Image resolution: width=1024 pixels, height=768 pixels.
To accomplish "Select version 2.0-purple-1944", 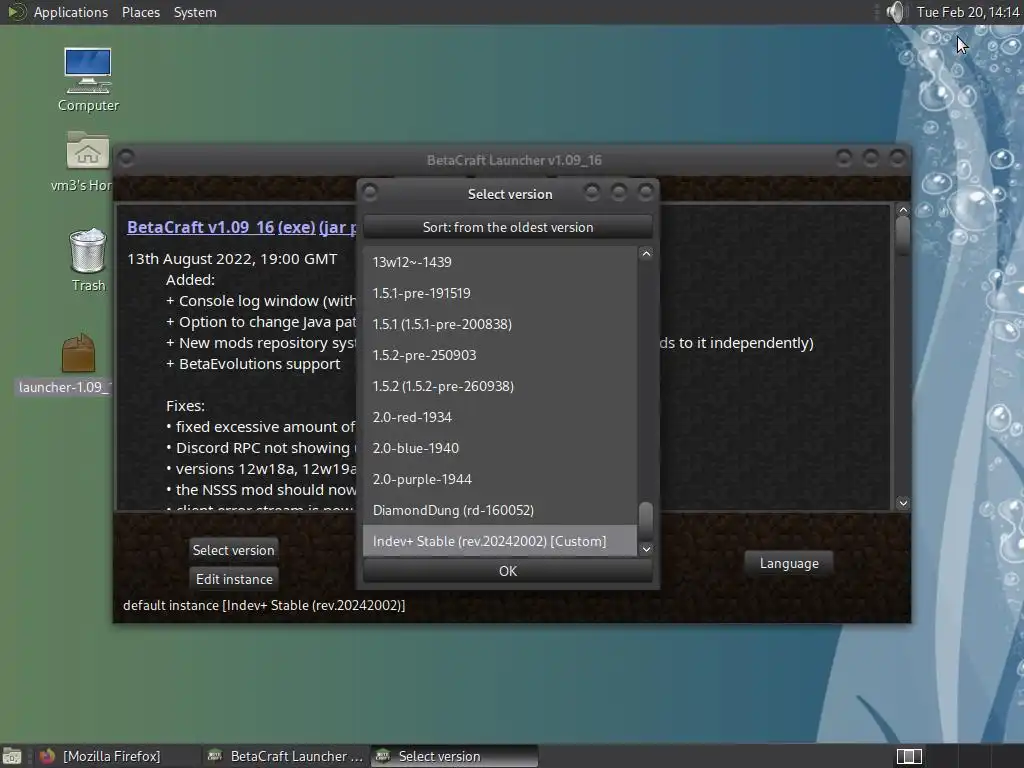I will pos(500,479).
